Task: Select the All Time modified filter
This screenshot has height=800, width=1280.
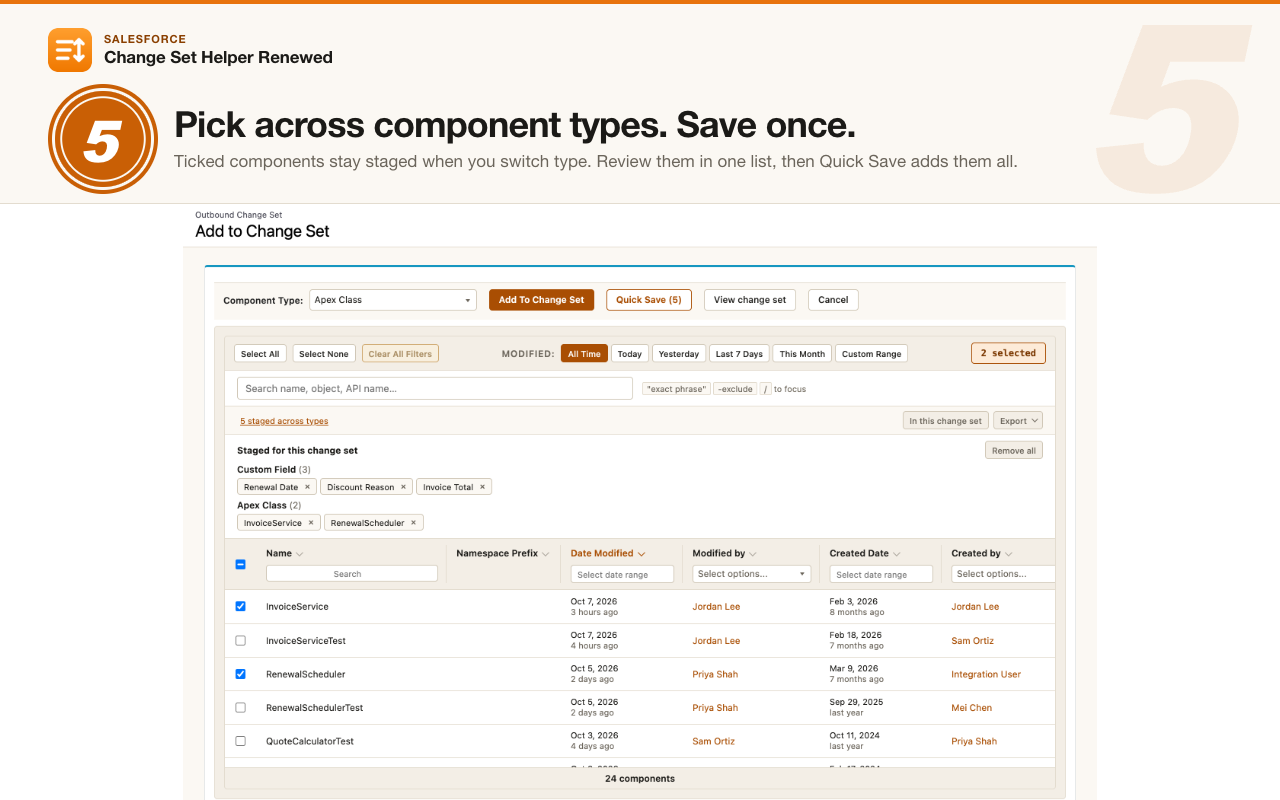Action: pyautogui.click(x=584, y=354)
